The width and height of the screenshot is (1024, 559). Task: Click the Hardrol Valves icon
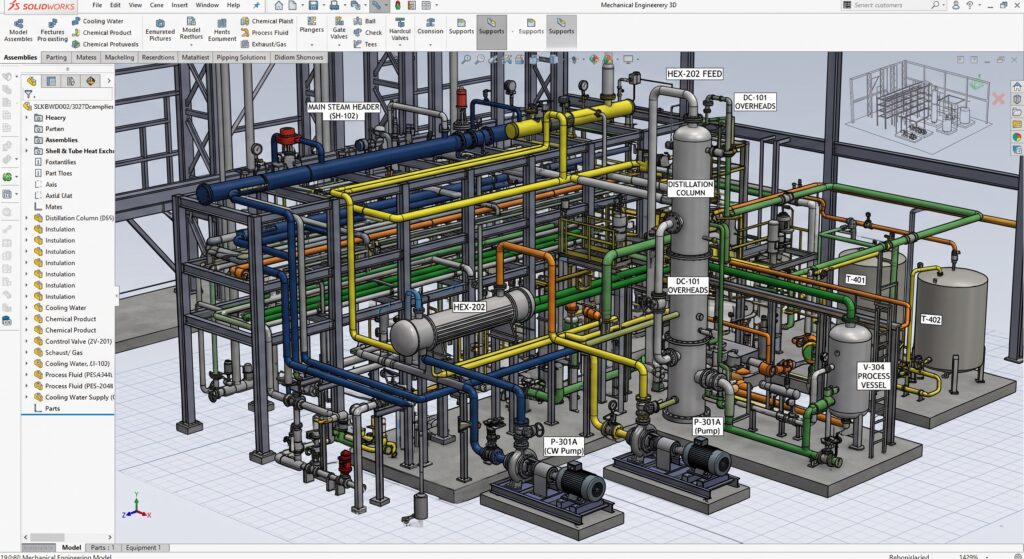(x=400, y=30)
